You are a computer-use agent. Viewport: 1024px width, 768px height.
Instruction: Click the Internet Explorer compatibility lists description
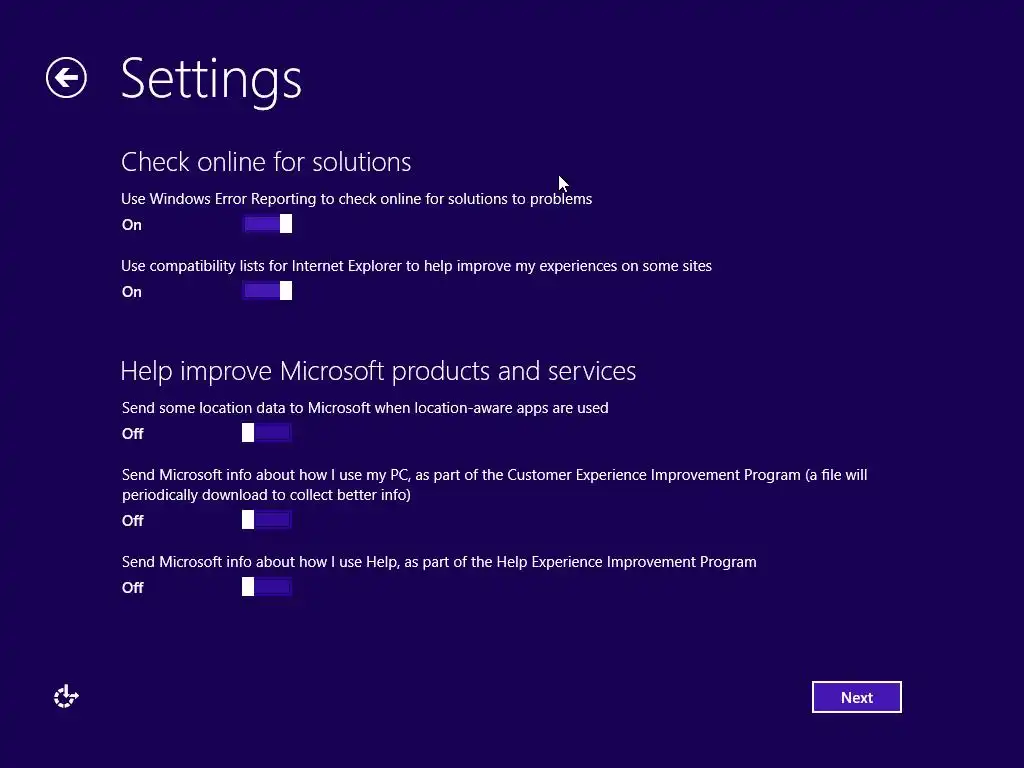(x=417, y=266)
